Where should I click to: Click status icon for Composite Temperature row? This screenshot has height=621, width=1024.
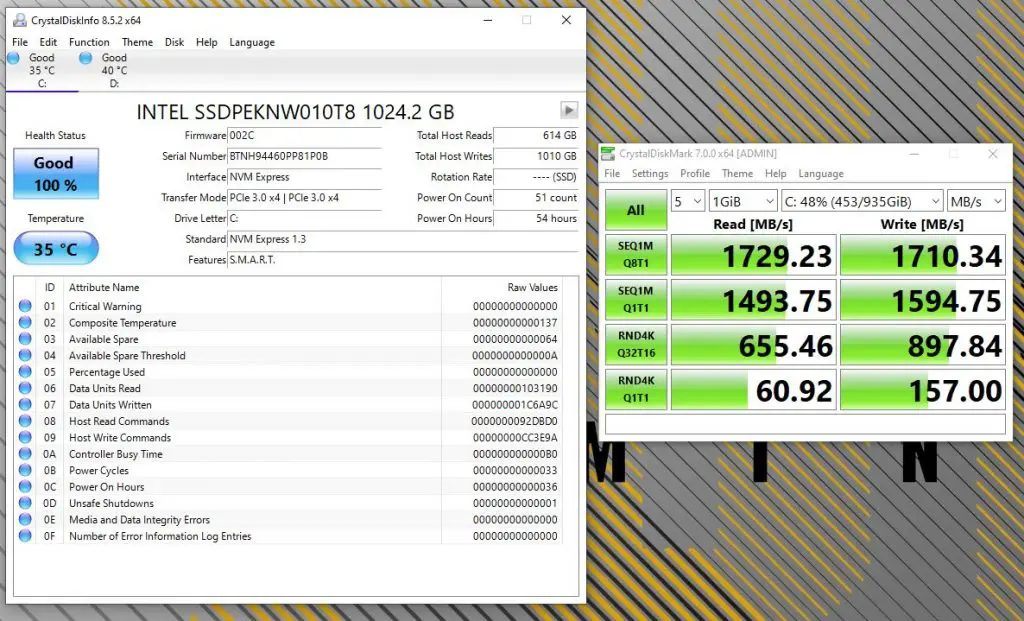pyautogui.click(x=25, y=322)
